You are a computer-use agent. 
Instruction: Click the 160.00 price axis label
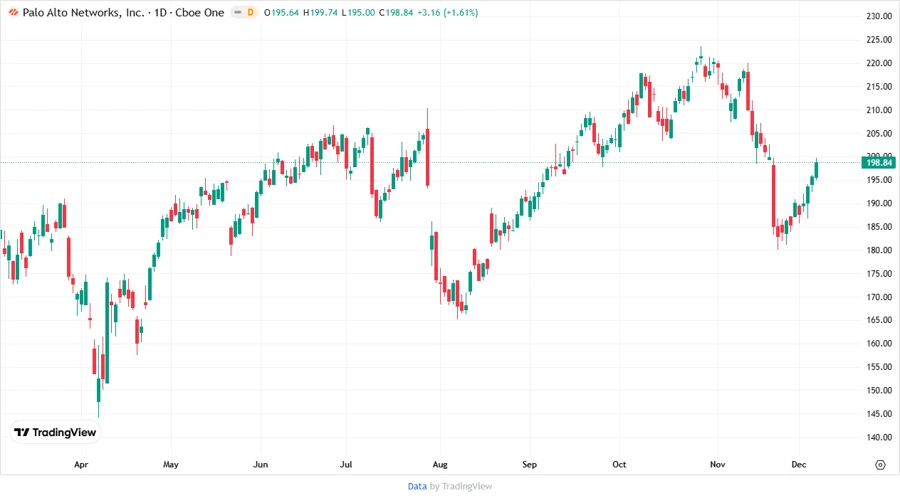(879, 344)
